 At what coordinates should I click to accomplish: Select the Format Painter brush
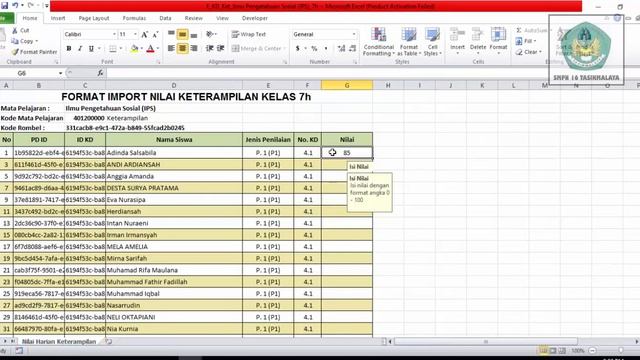tap(15, 52)
